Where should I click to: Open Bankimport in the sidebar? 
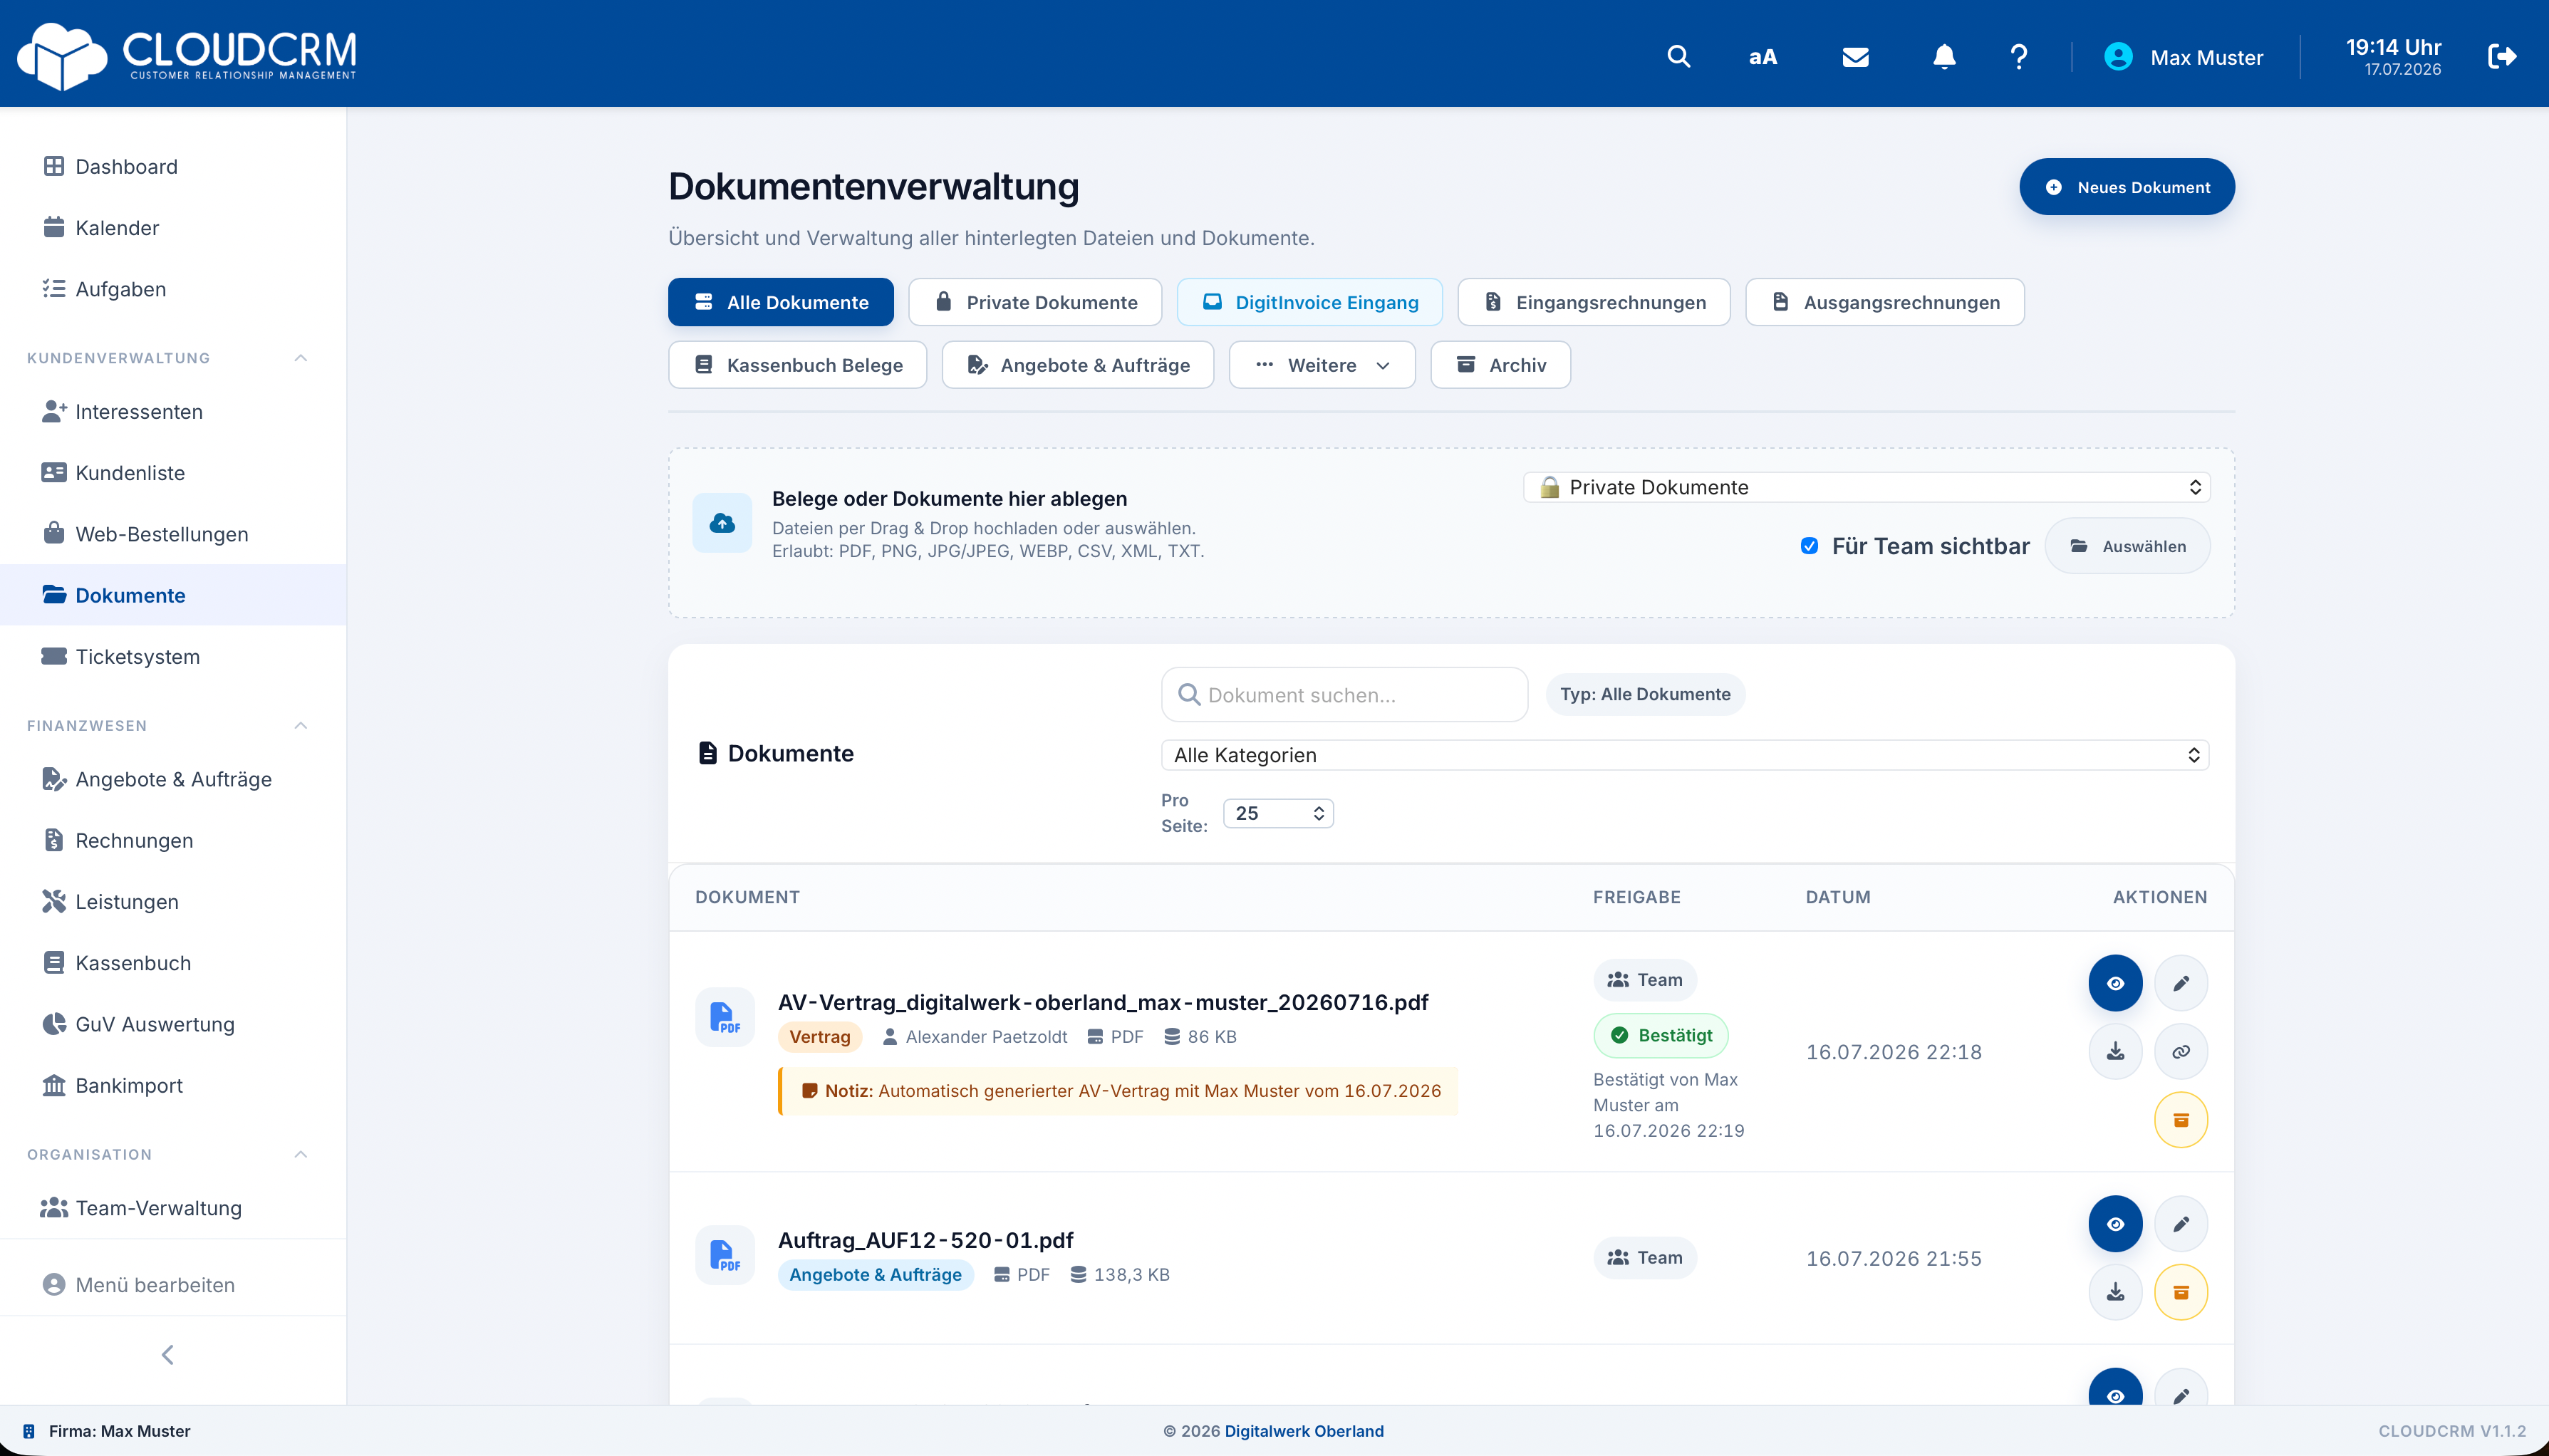point(173,1085)
